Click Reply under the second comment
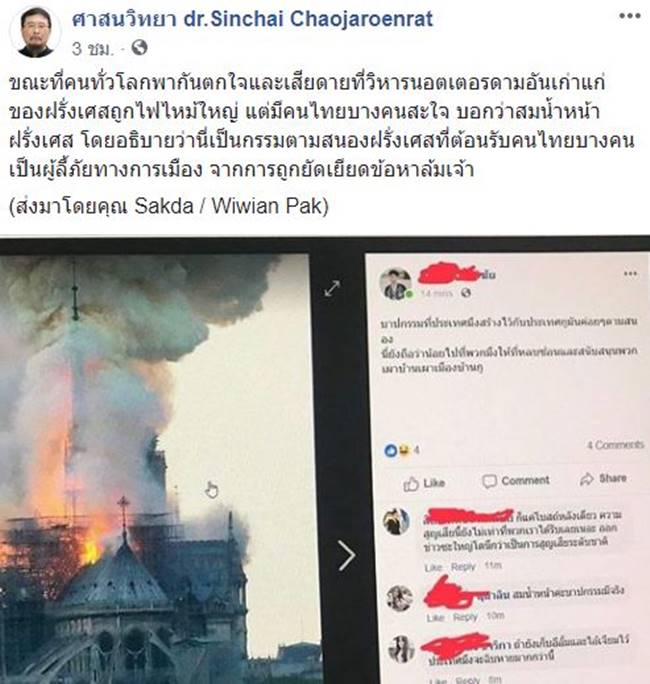This screenshot has height=684, width=650. pyautogui.click(x=465, y=617)
